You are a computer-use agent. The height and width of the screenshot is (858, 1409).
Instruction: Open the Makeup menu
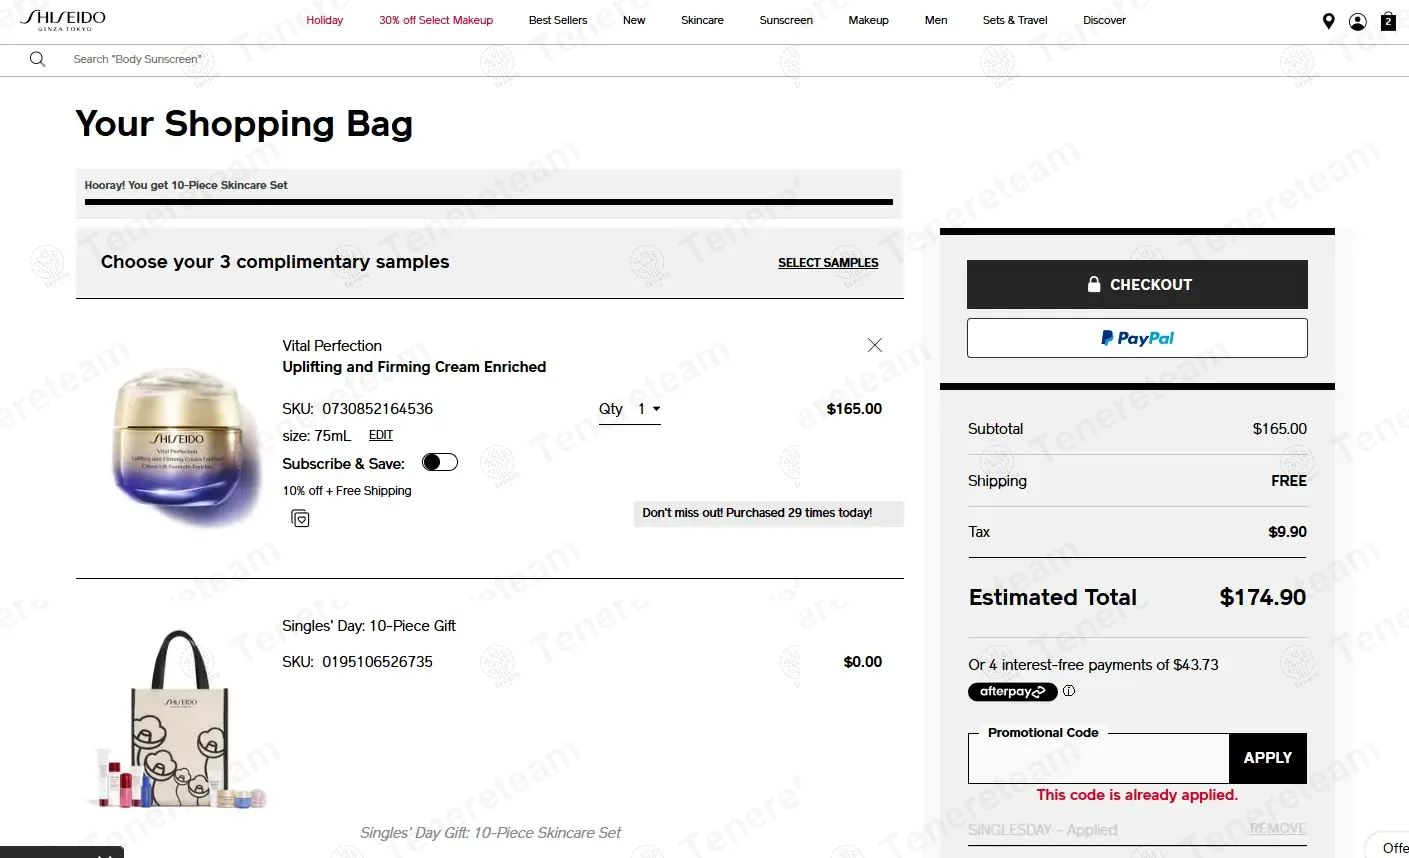(x=868, y=20)
